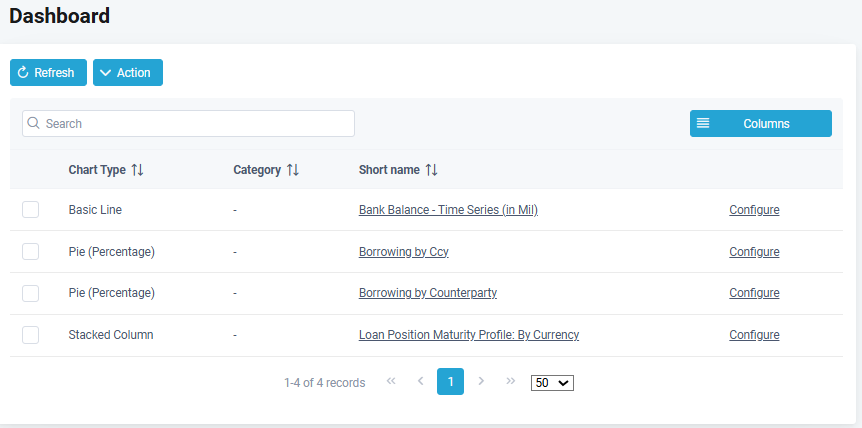This screenshot has height=428, width=862.
Task: Check the Basic Line row checkbox
Action: [x=31, y=210]
